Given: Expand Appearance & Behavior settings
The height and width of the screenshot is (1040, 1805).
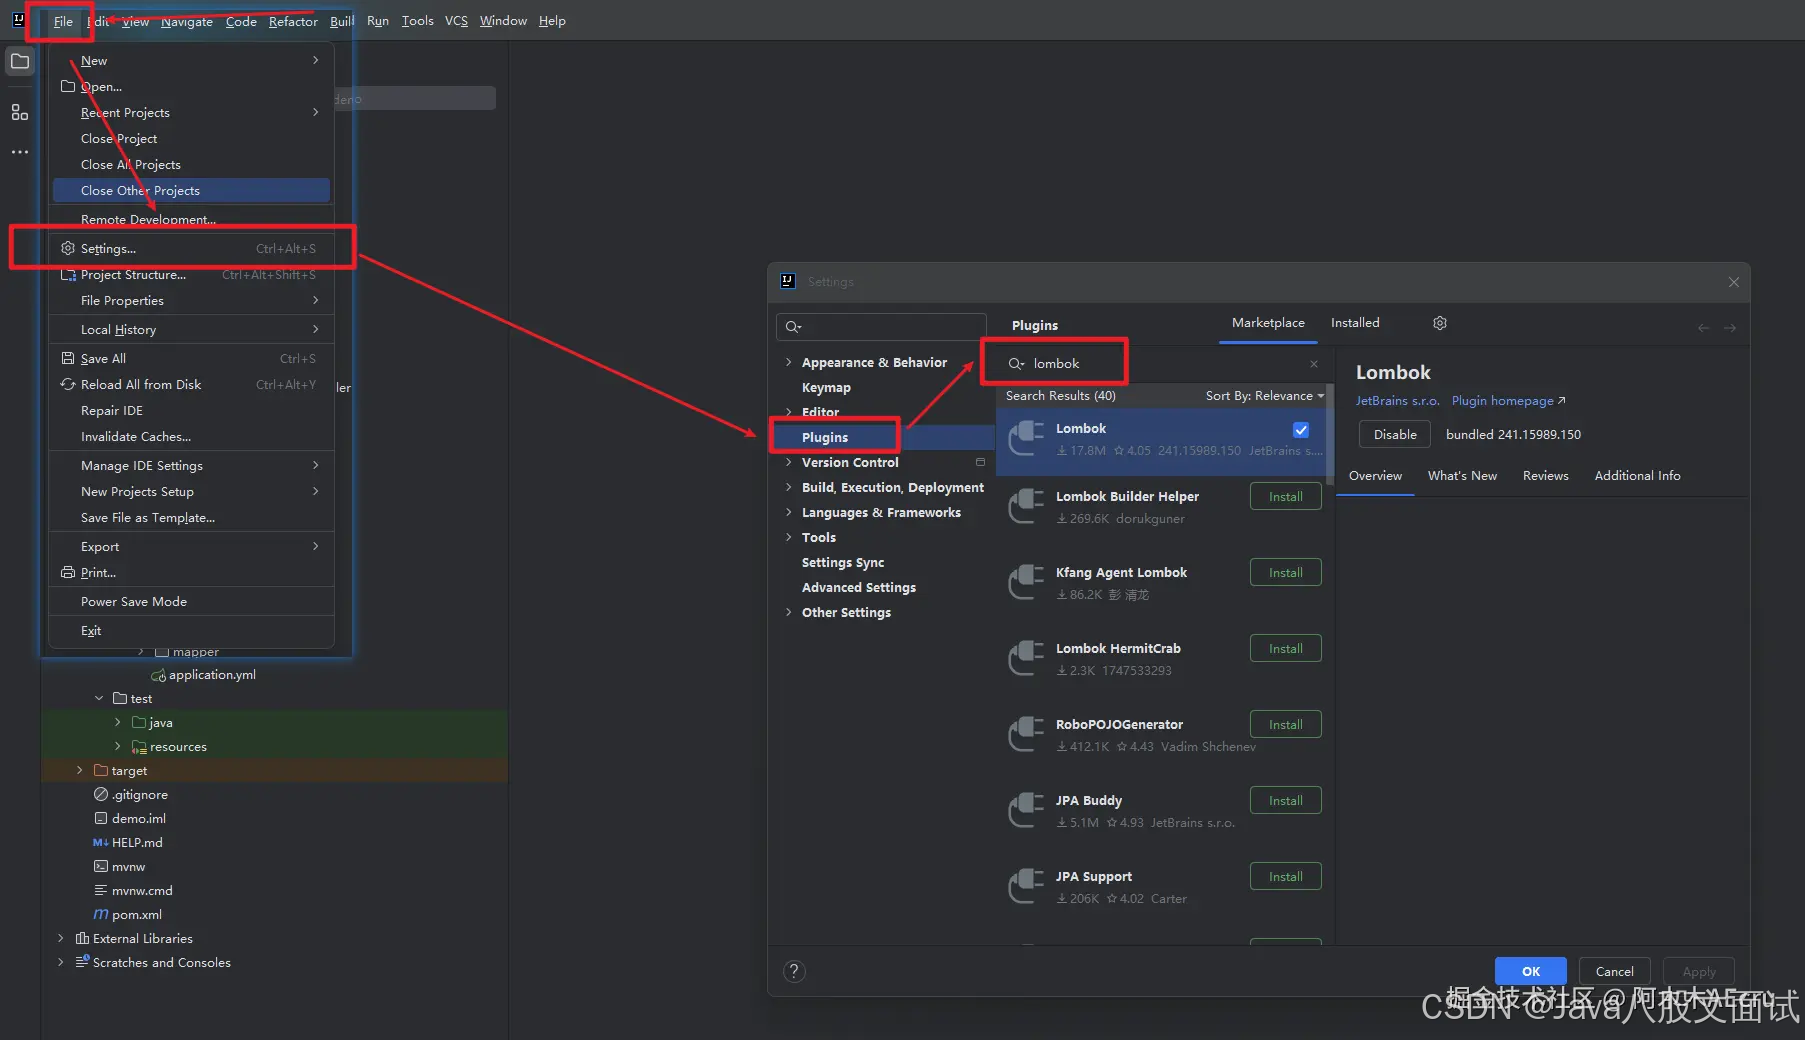Looking at the screenshot, I should point(788,362).
